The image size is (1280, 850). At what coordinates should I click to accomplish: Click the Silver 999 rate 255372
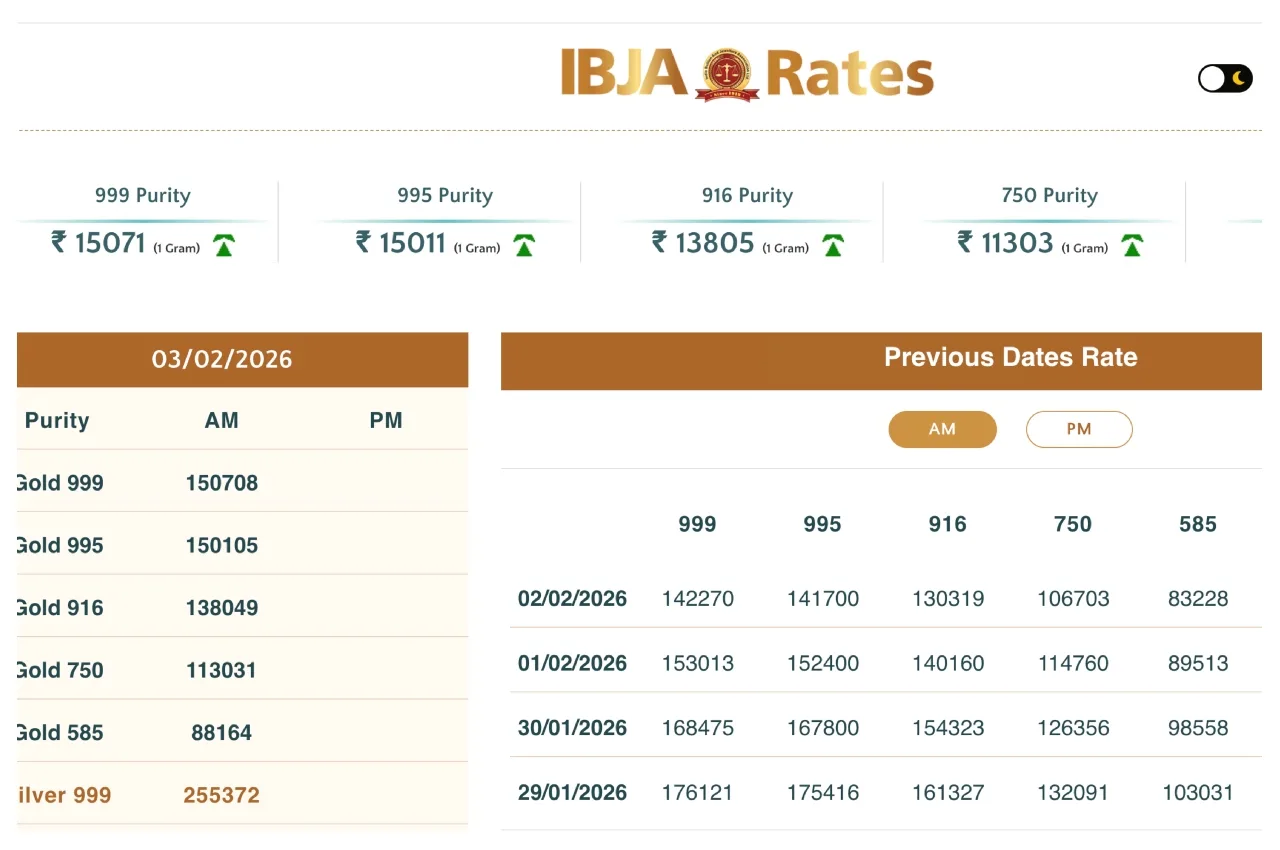pyautogui.click(x=221, y=796)
